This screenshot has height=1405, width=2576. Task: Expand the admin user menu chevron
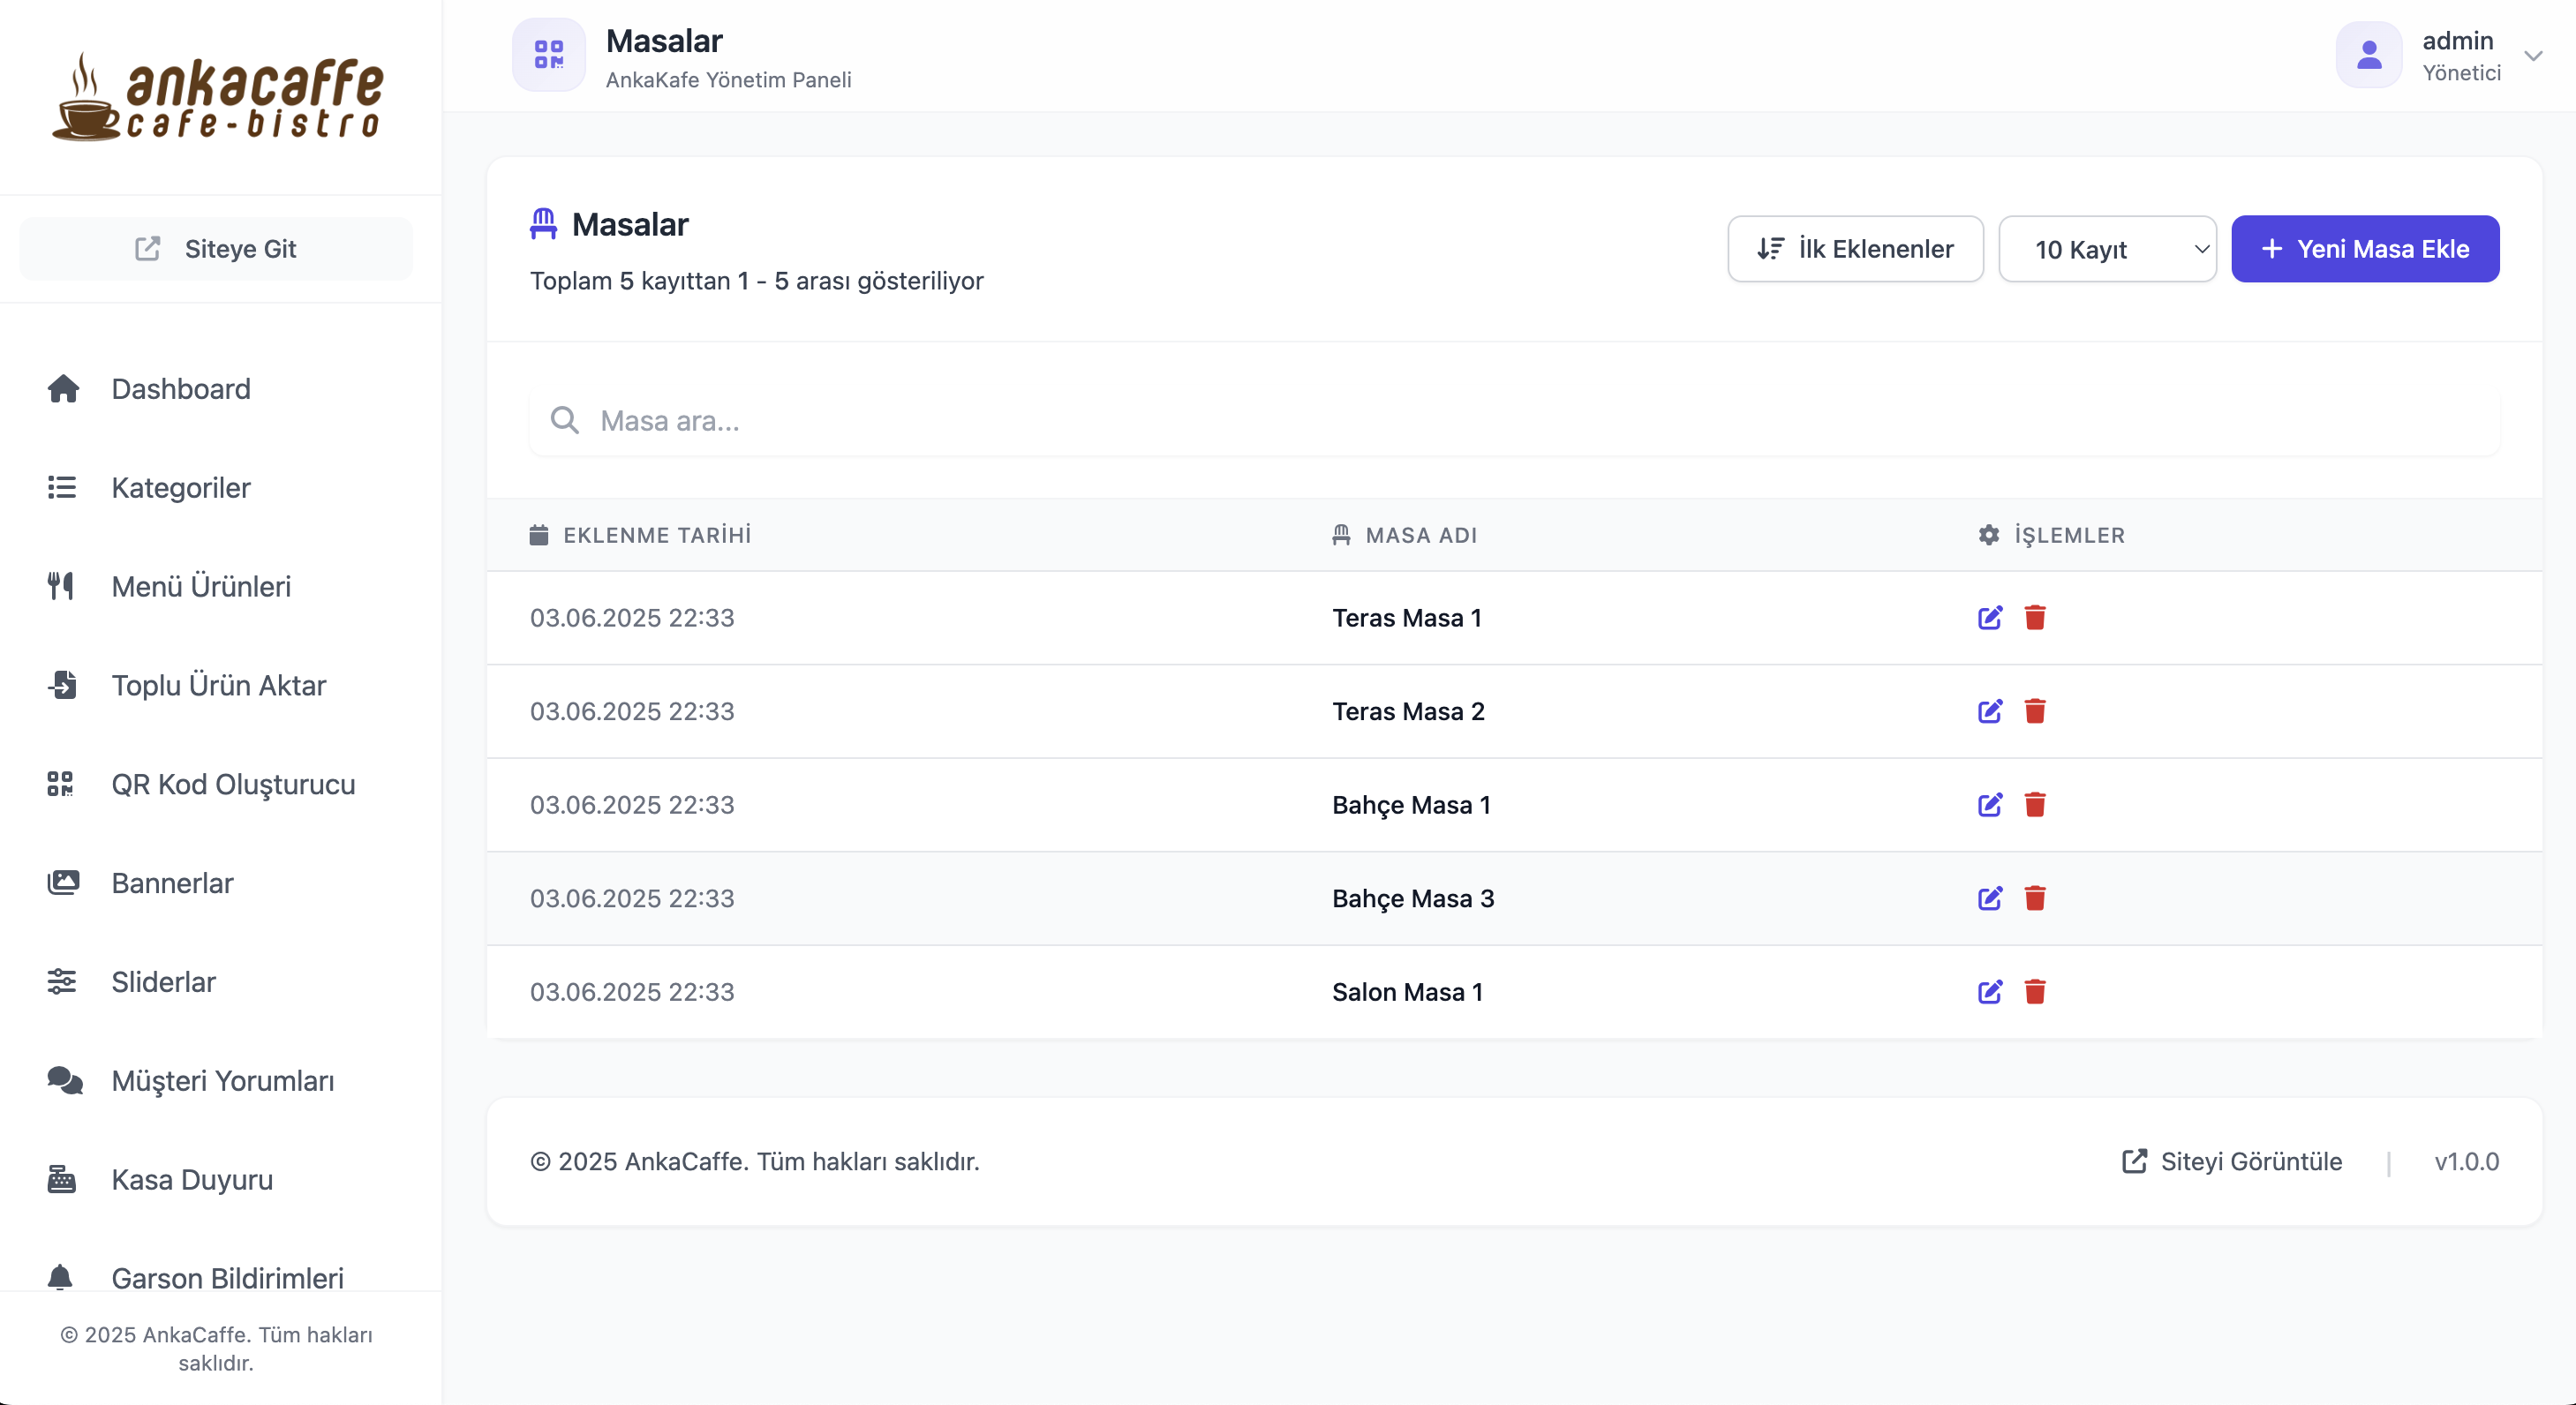2533,56
